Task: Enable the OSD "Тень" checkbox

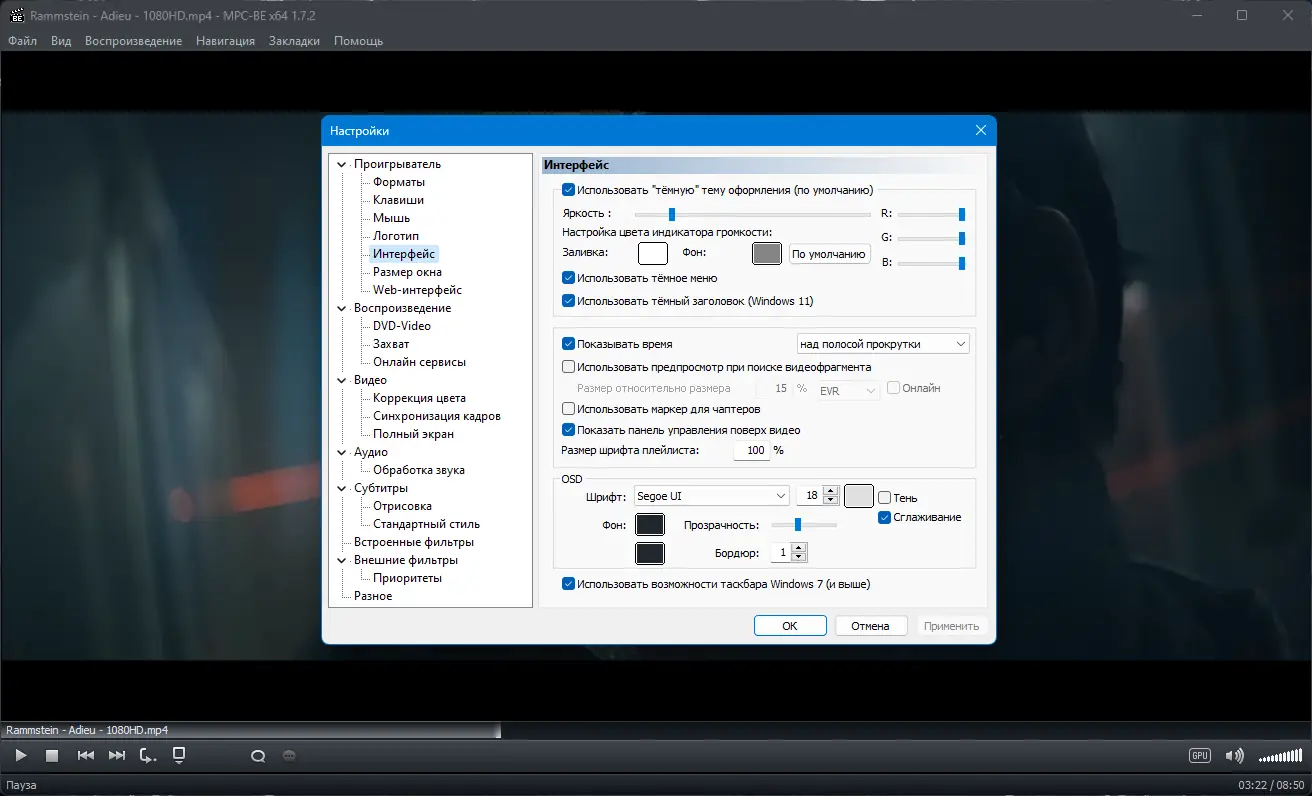Action: coord(884,498)
